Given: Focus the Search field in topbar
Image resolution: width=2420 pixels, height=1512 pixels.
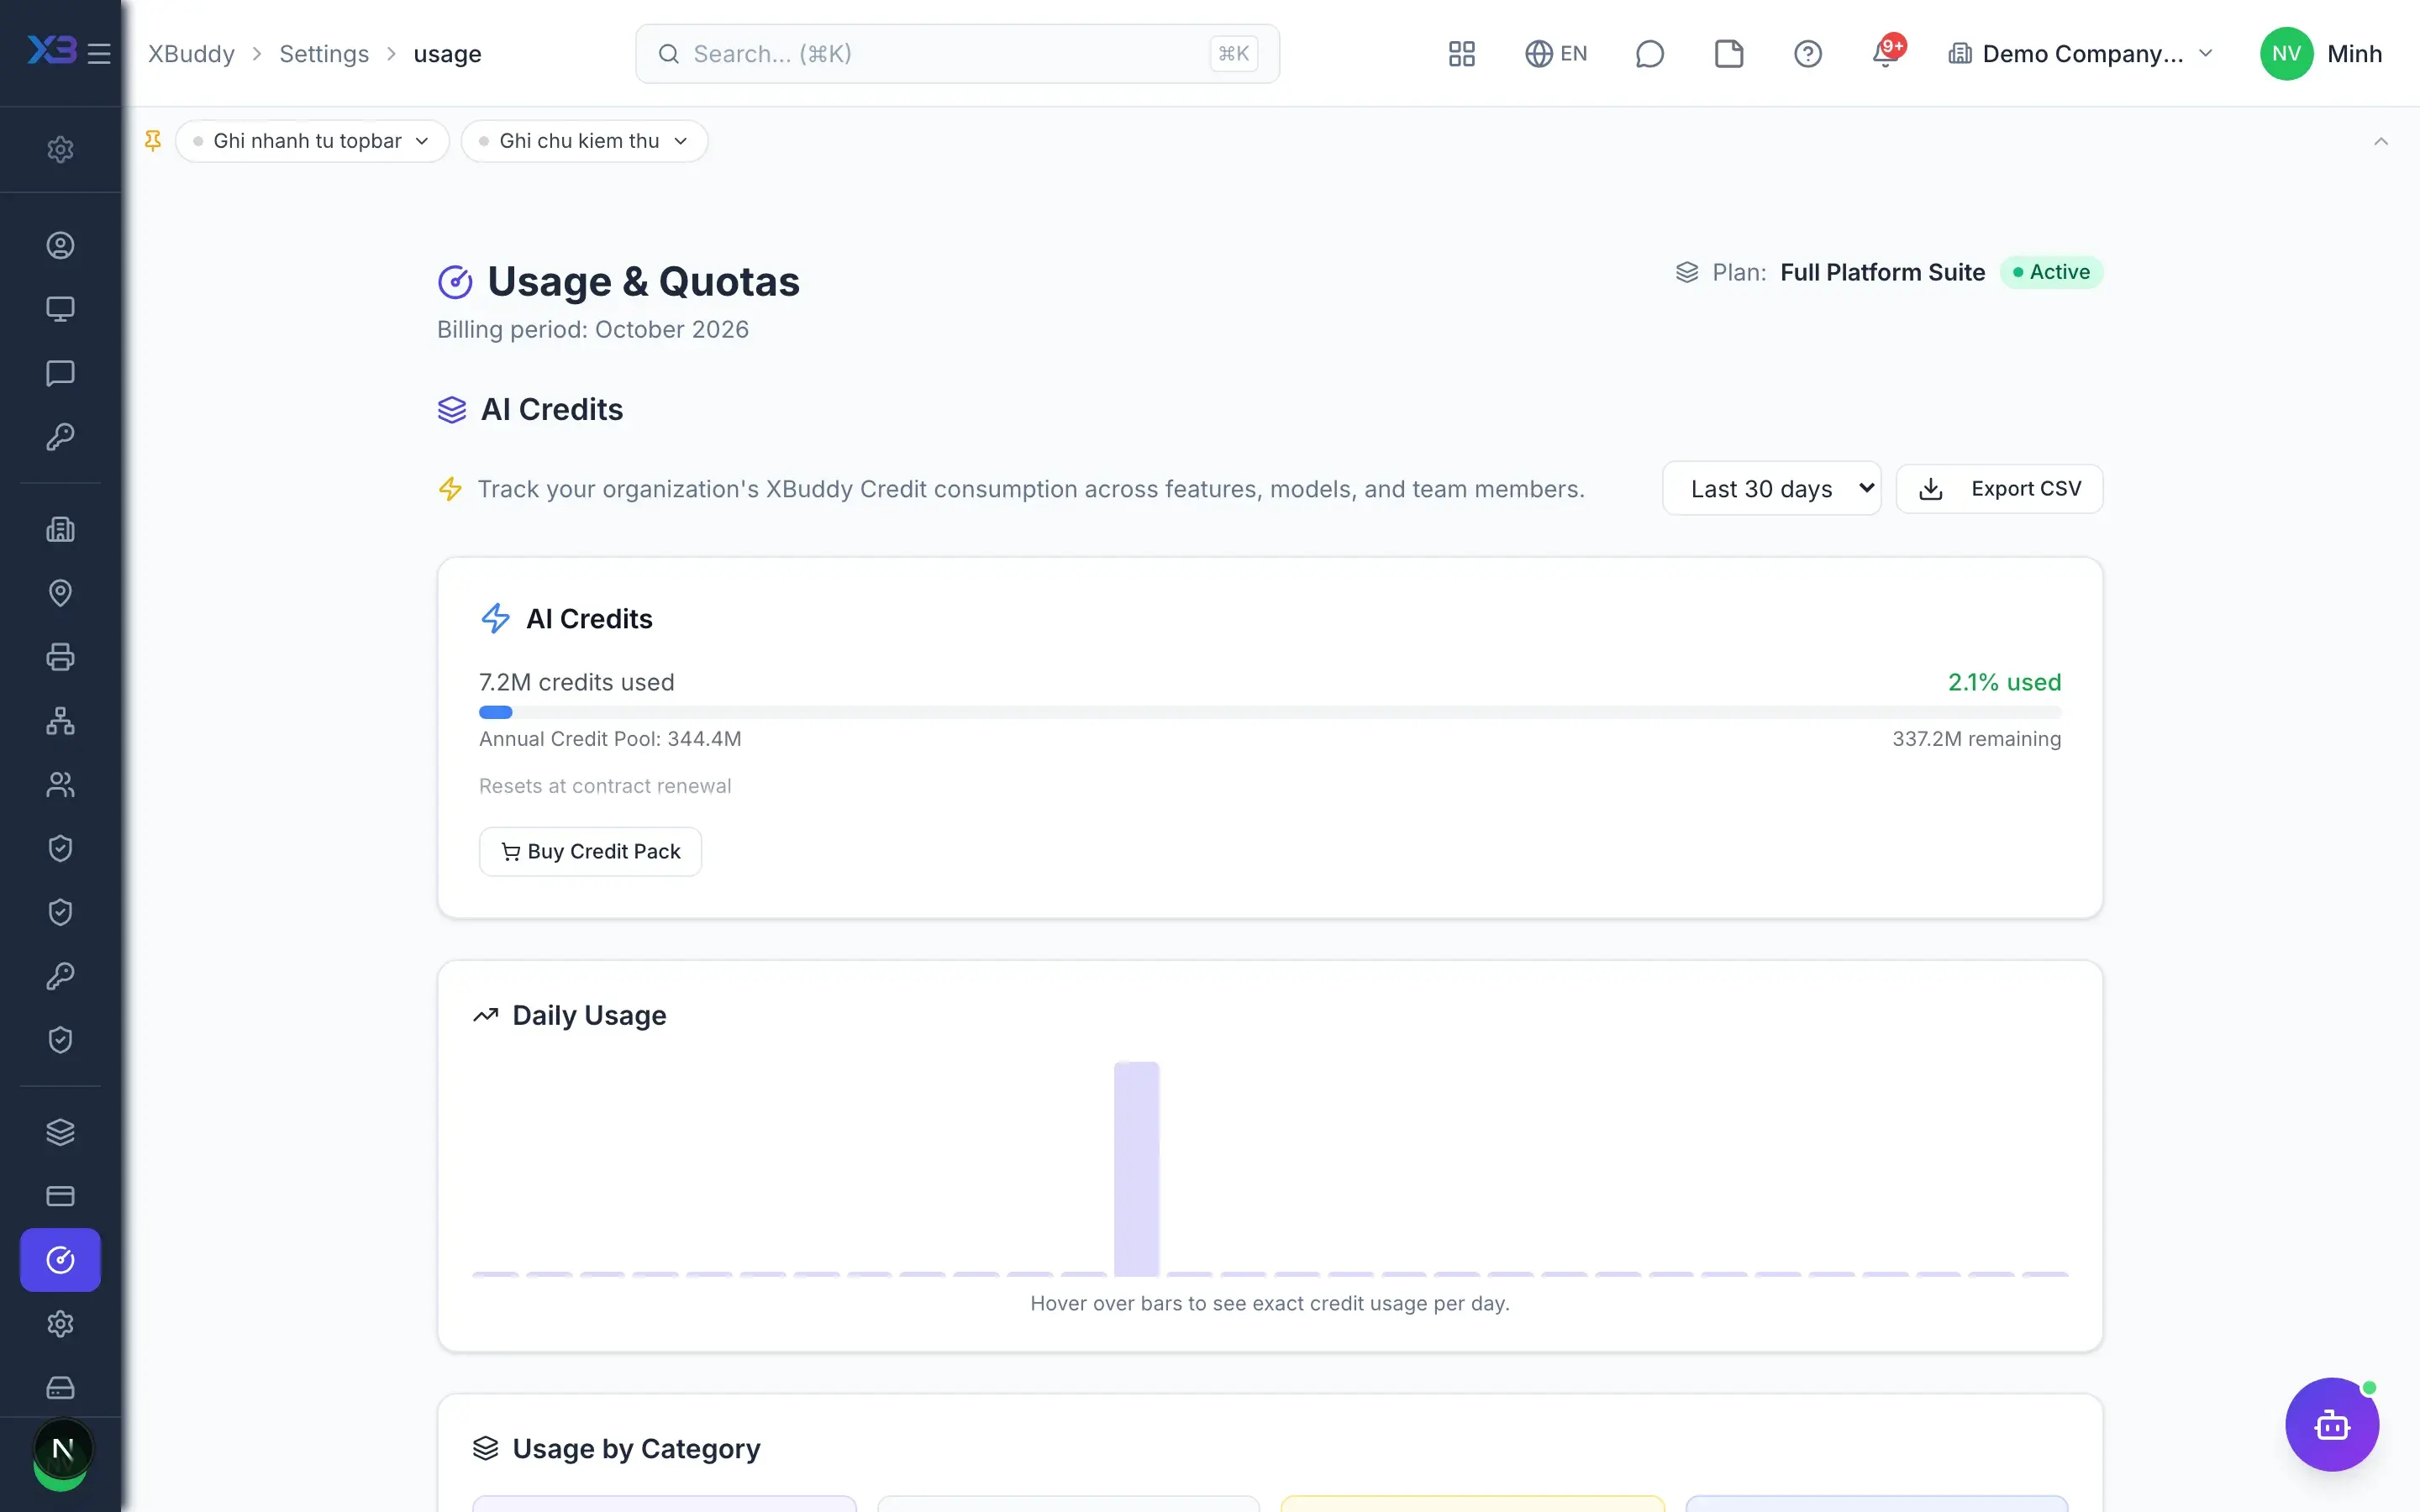Looking at the screenshot, I should 957,54.
